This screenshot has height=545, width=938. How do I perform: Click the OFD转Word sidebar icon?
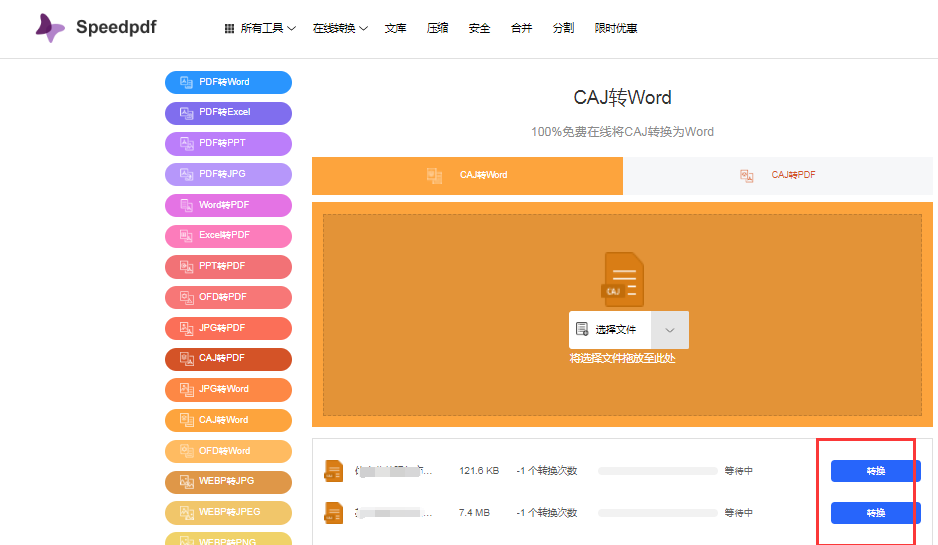[187, 451]
